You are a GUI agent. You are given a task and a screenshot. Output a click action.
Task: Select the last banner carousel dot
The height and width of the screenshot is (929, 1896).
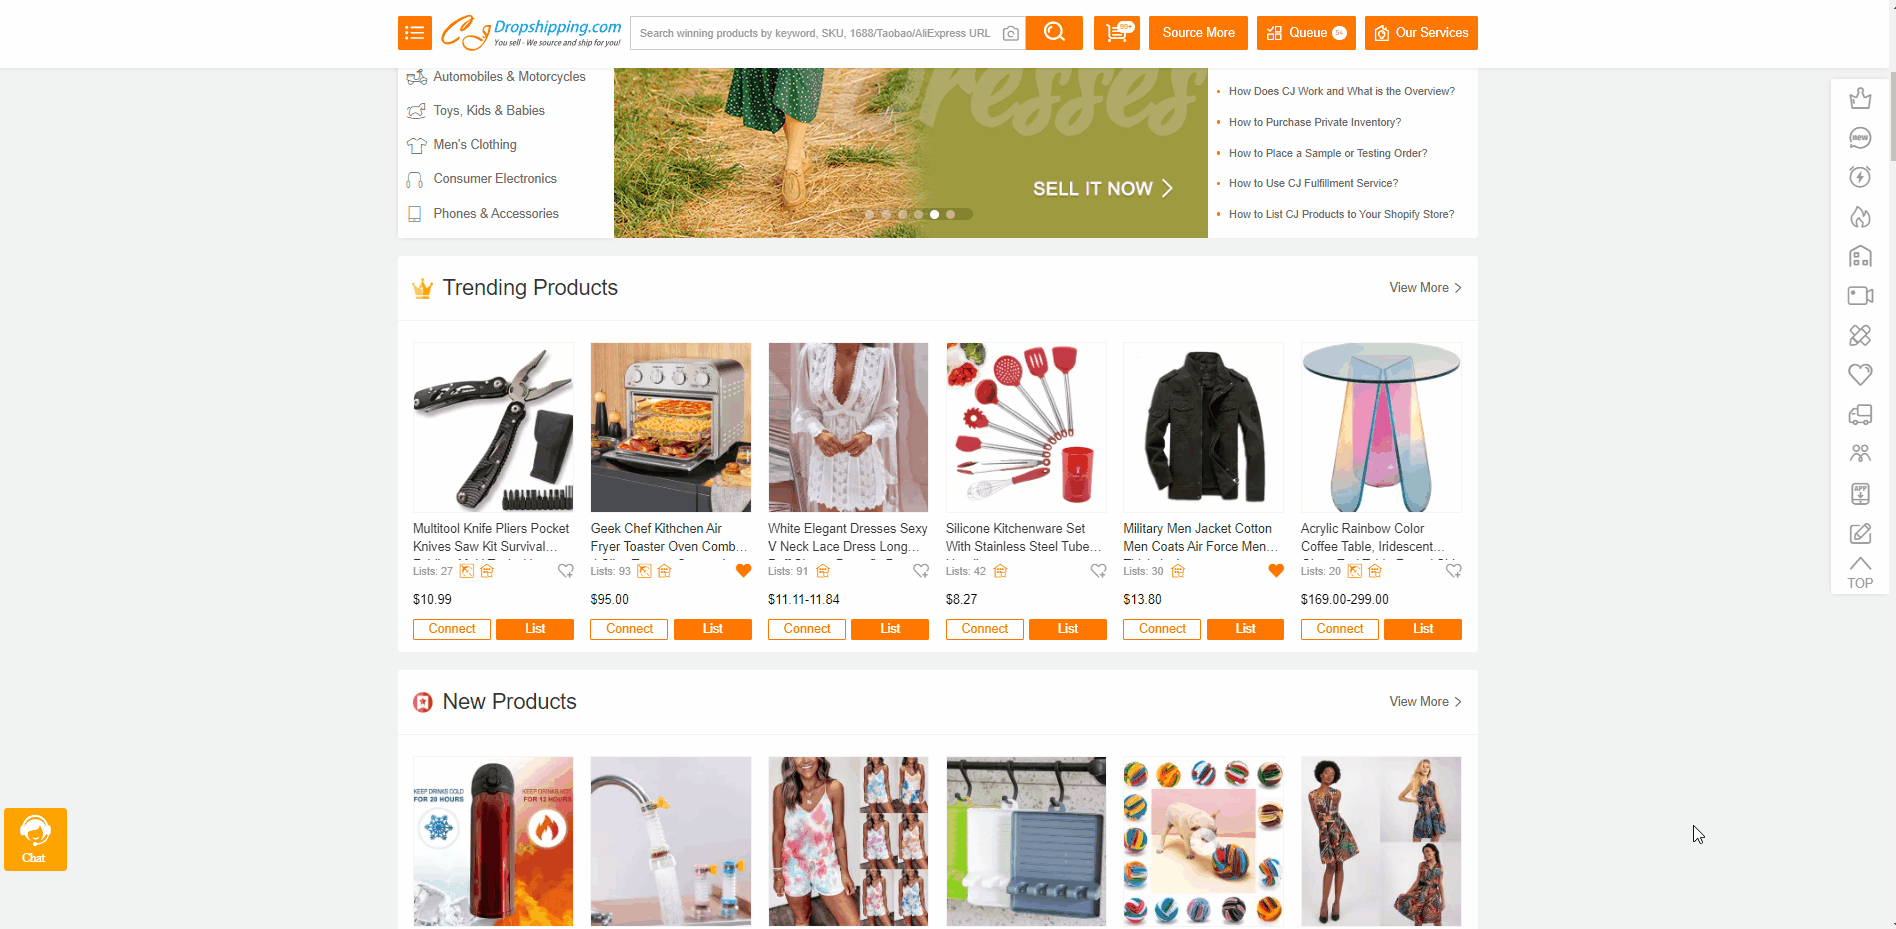point(950,214)
